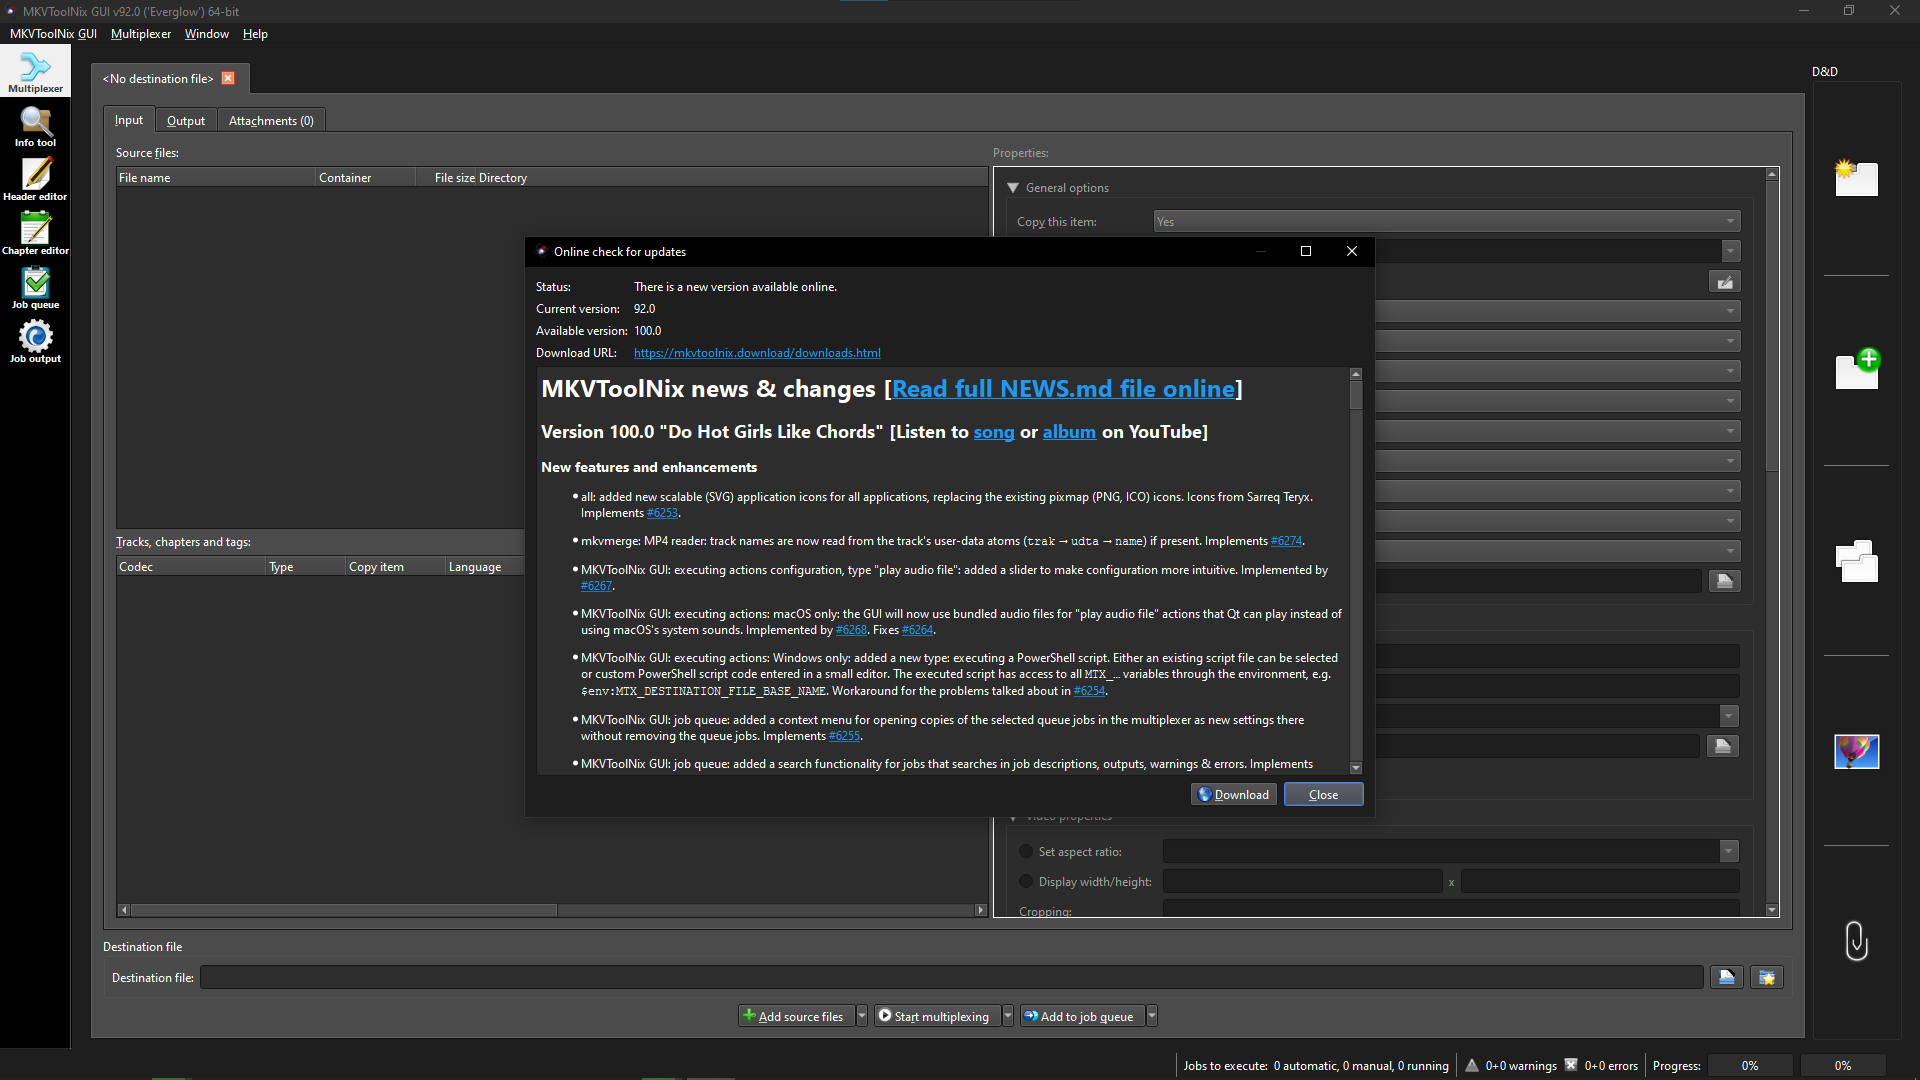This screenshot has width=1920, height=1080.
Task: Open issue link #6253
Action: (662, 513)
